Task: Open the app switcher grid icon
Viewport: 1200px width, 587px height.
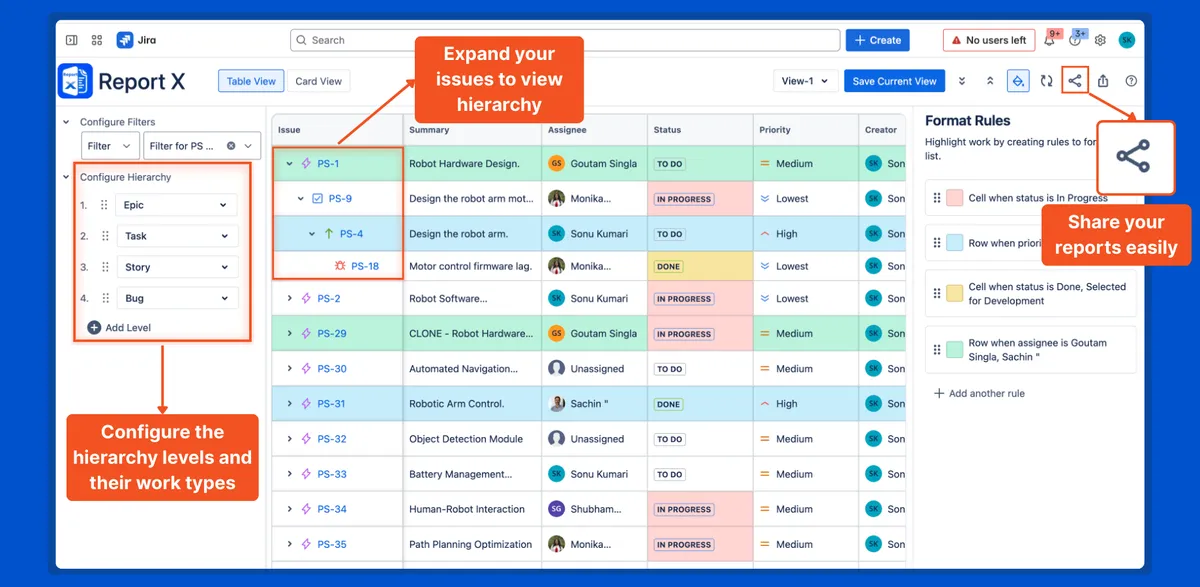Action: 97,40
